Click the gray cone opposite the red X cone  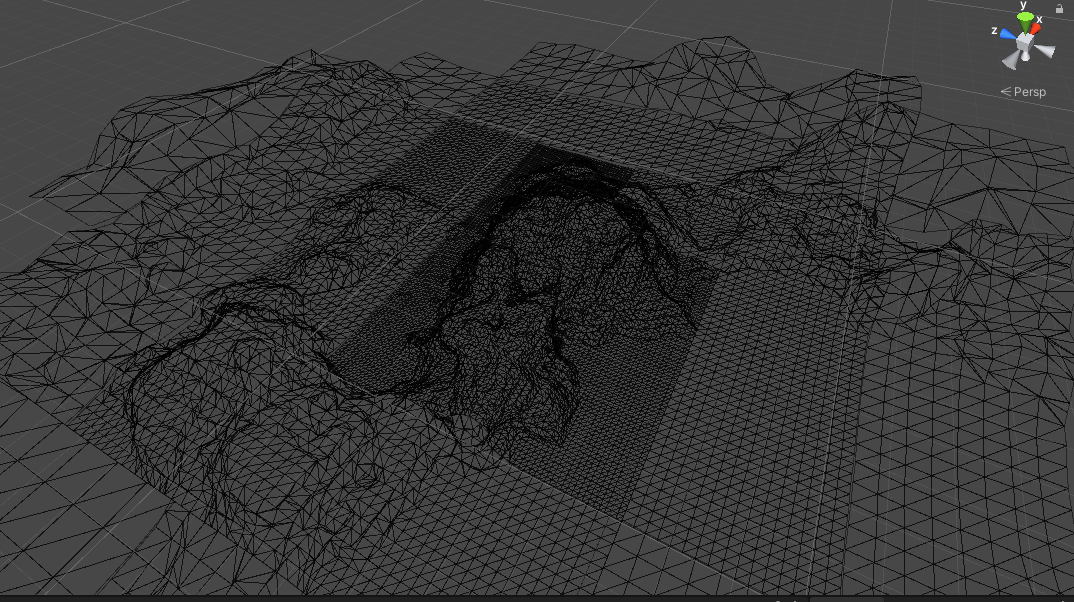(x=1010, y=60)
